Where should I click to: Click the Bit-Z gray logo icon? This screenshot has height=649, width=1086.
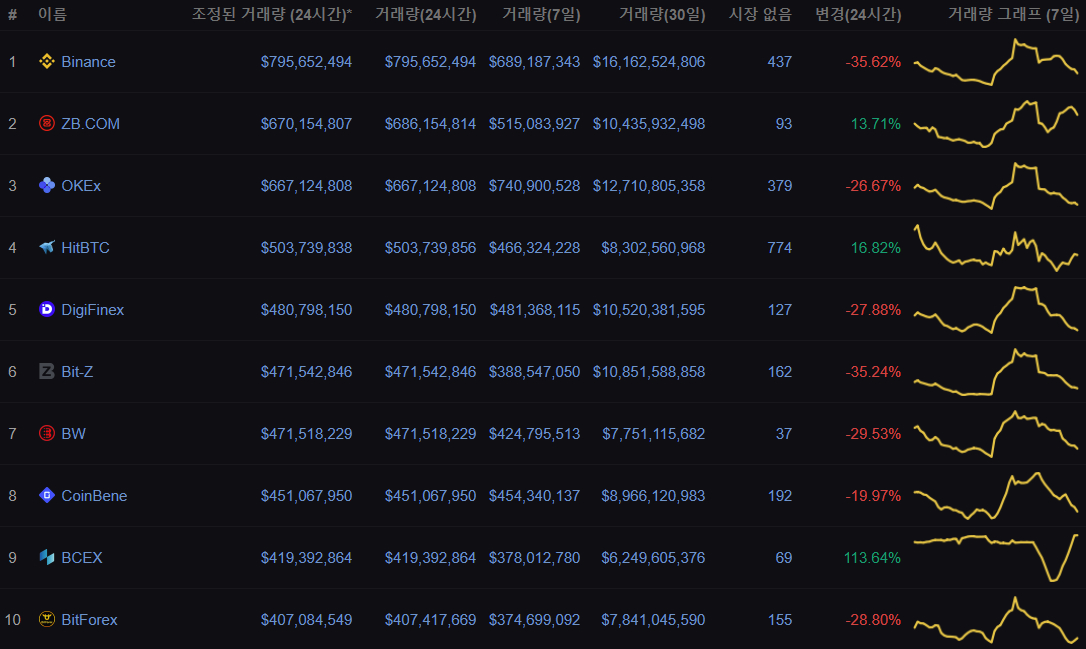pyautogui.click(x=46, y=371)
